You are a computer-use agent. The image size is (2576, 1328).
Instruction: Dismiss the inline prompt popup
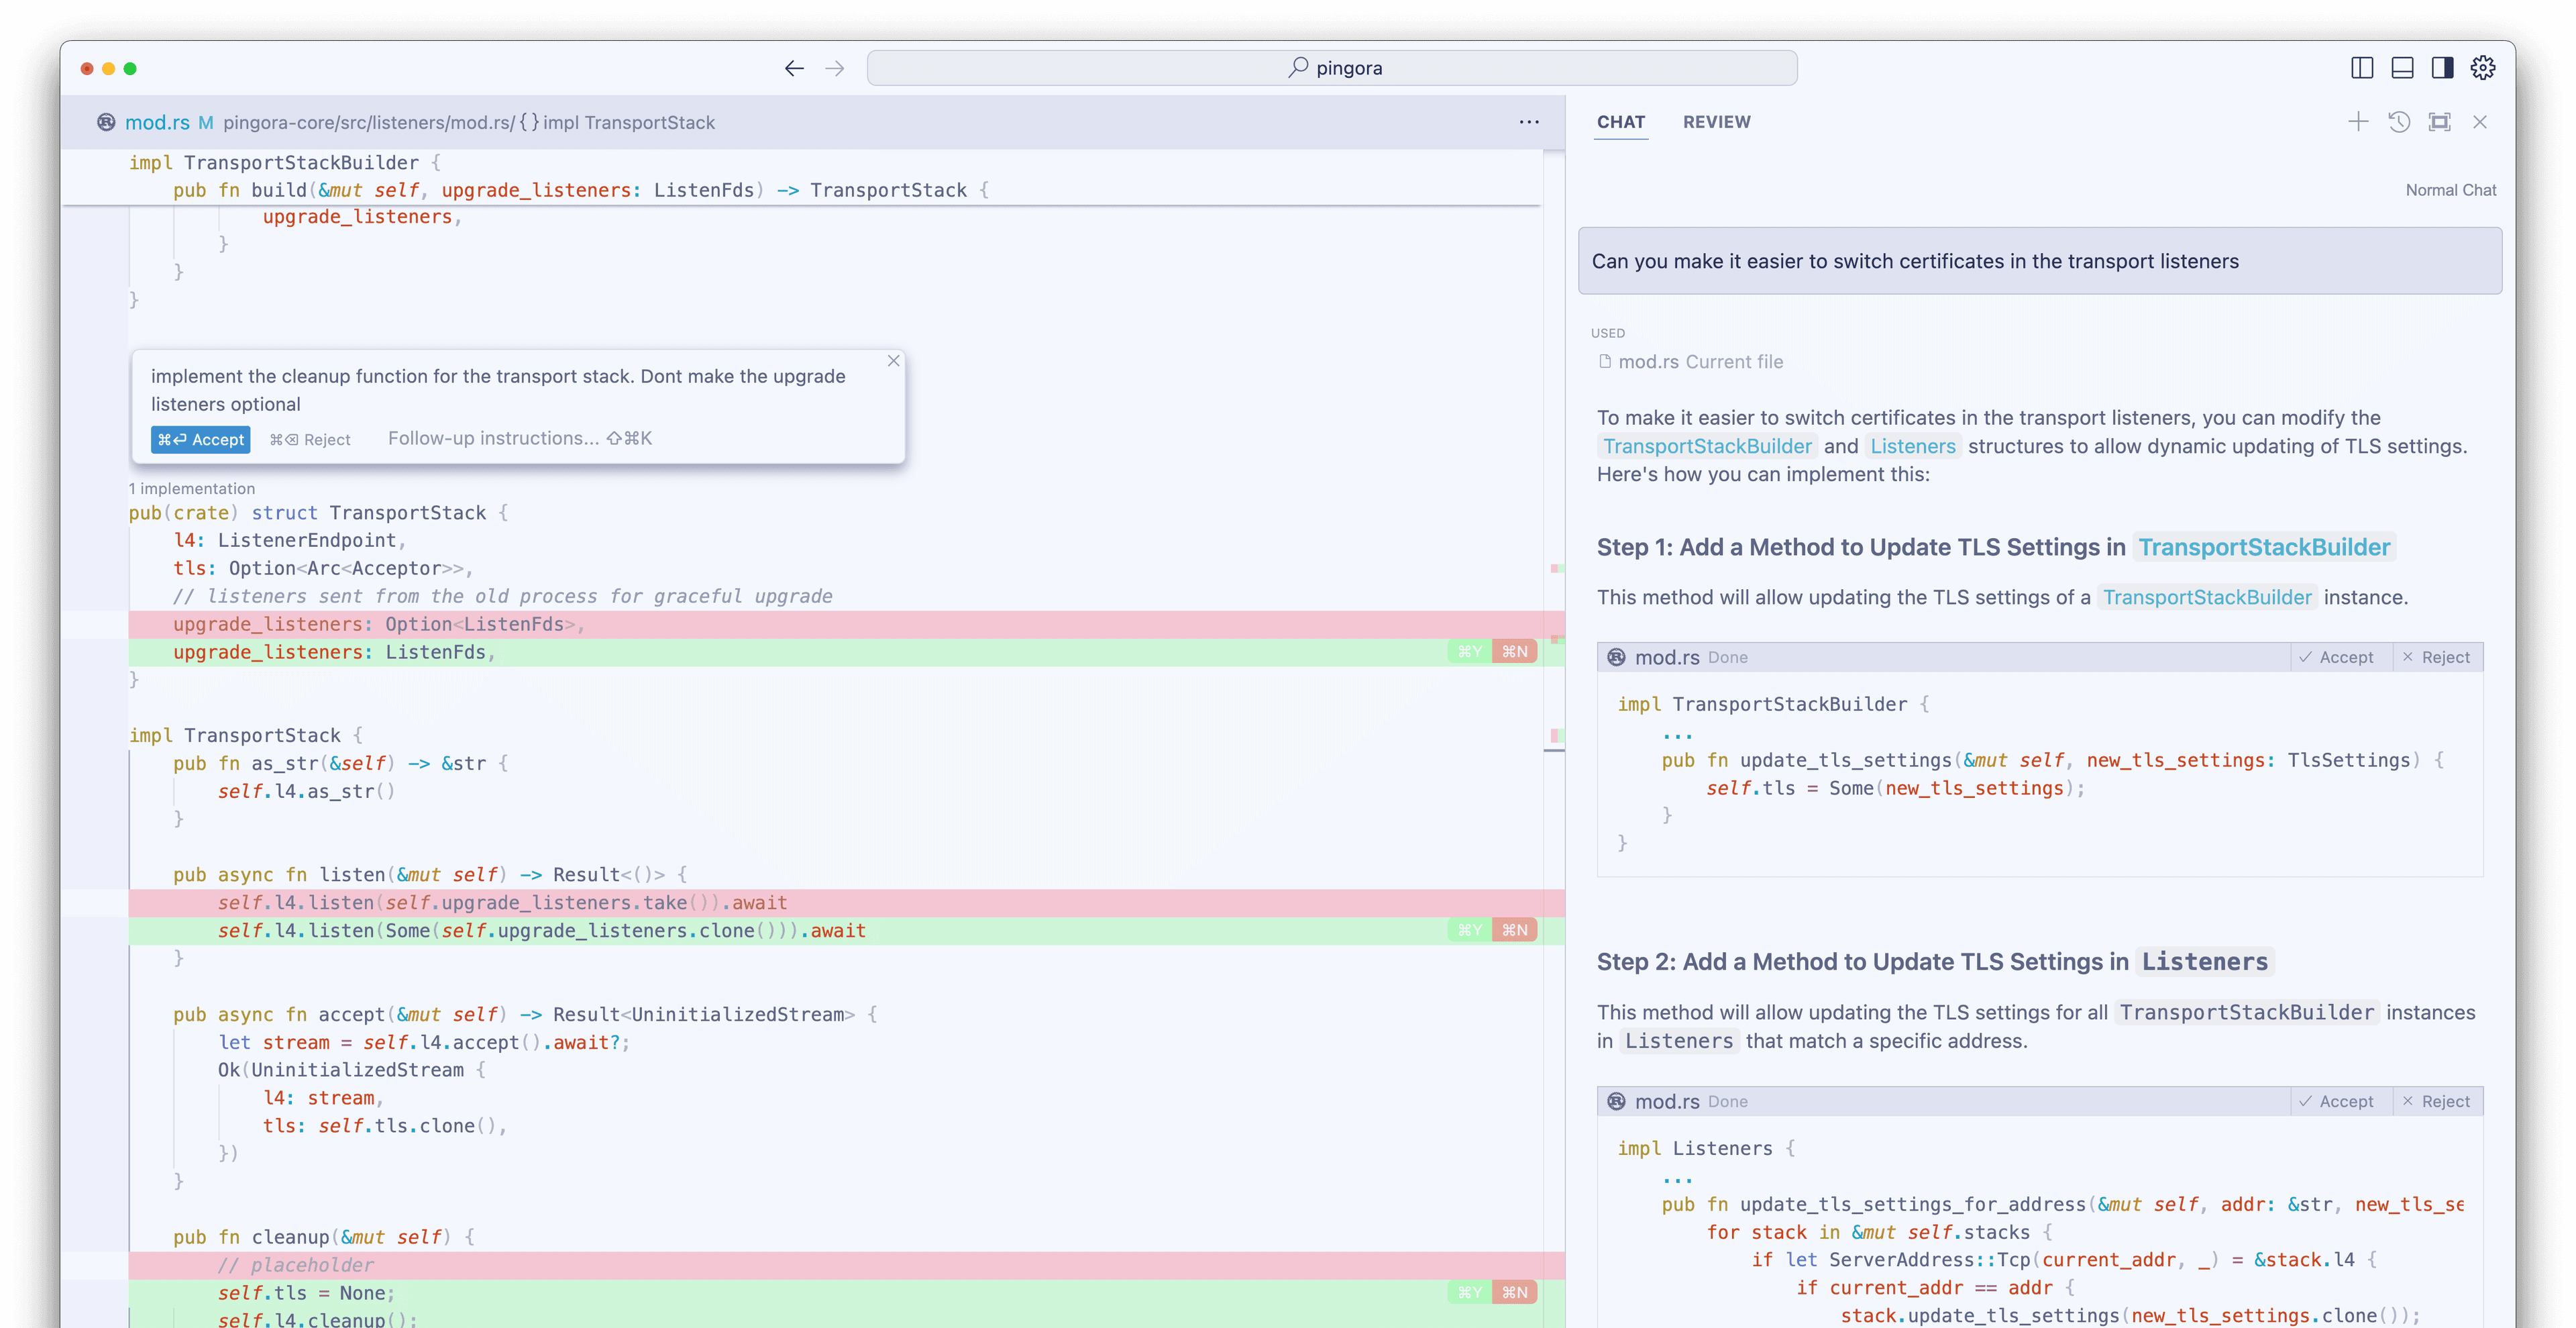tap(894, 361)
